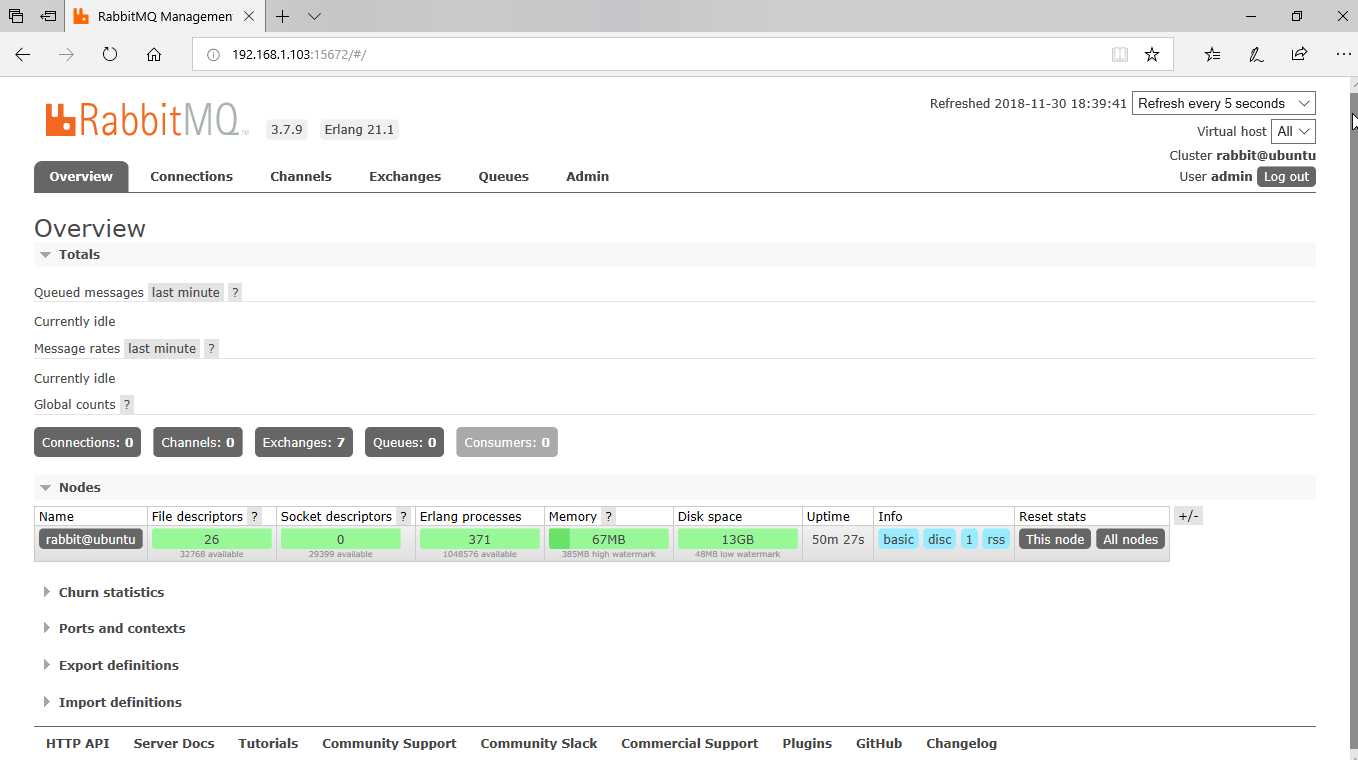Click the RabbitMQ logo
The width and height of the screenshot is (1358, 760).
tap(147, 120)
